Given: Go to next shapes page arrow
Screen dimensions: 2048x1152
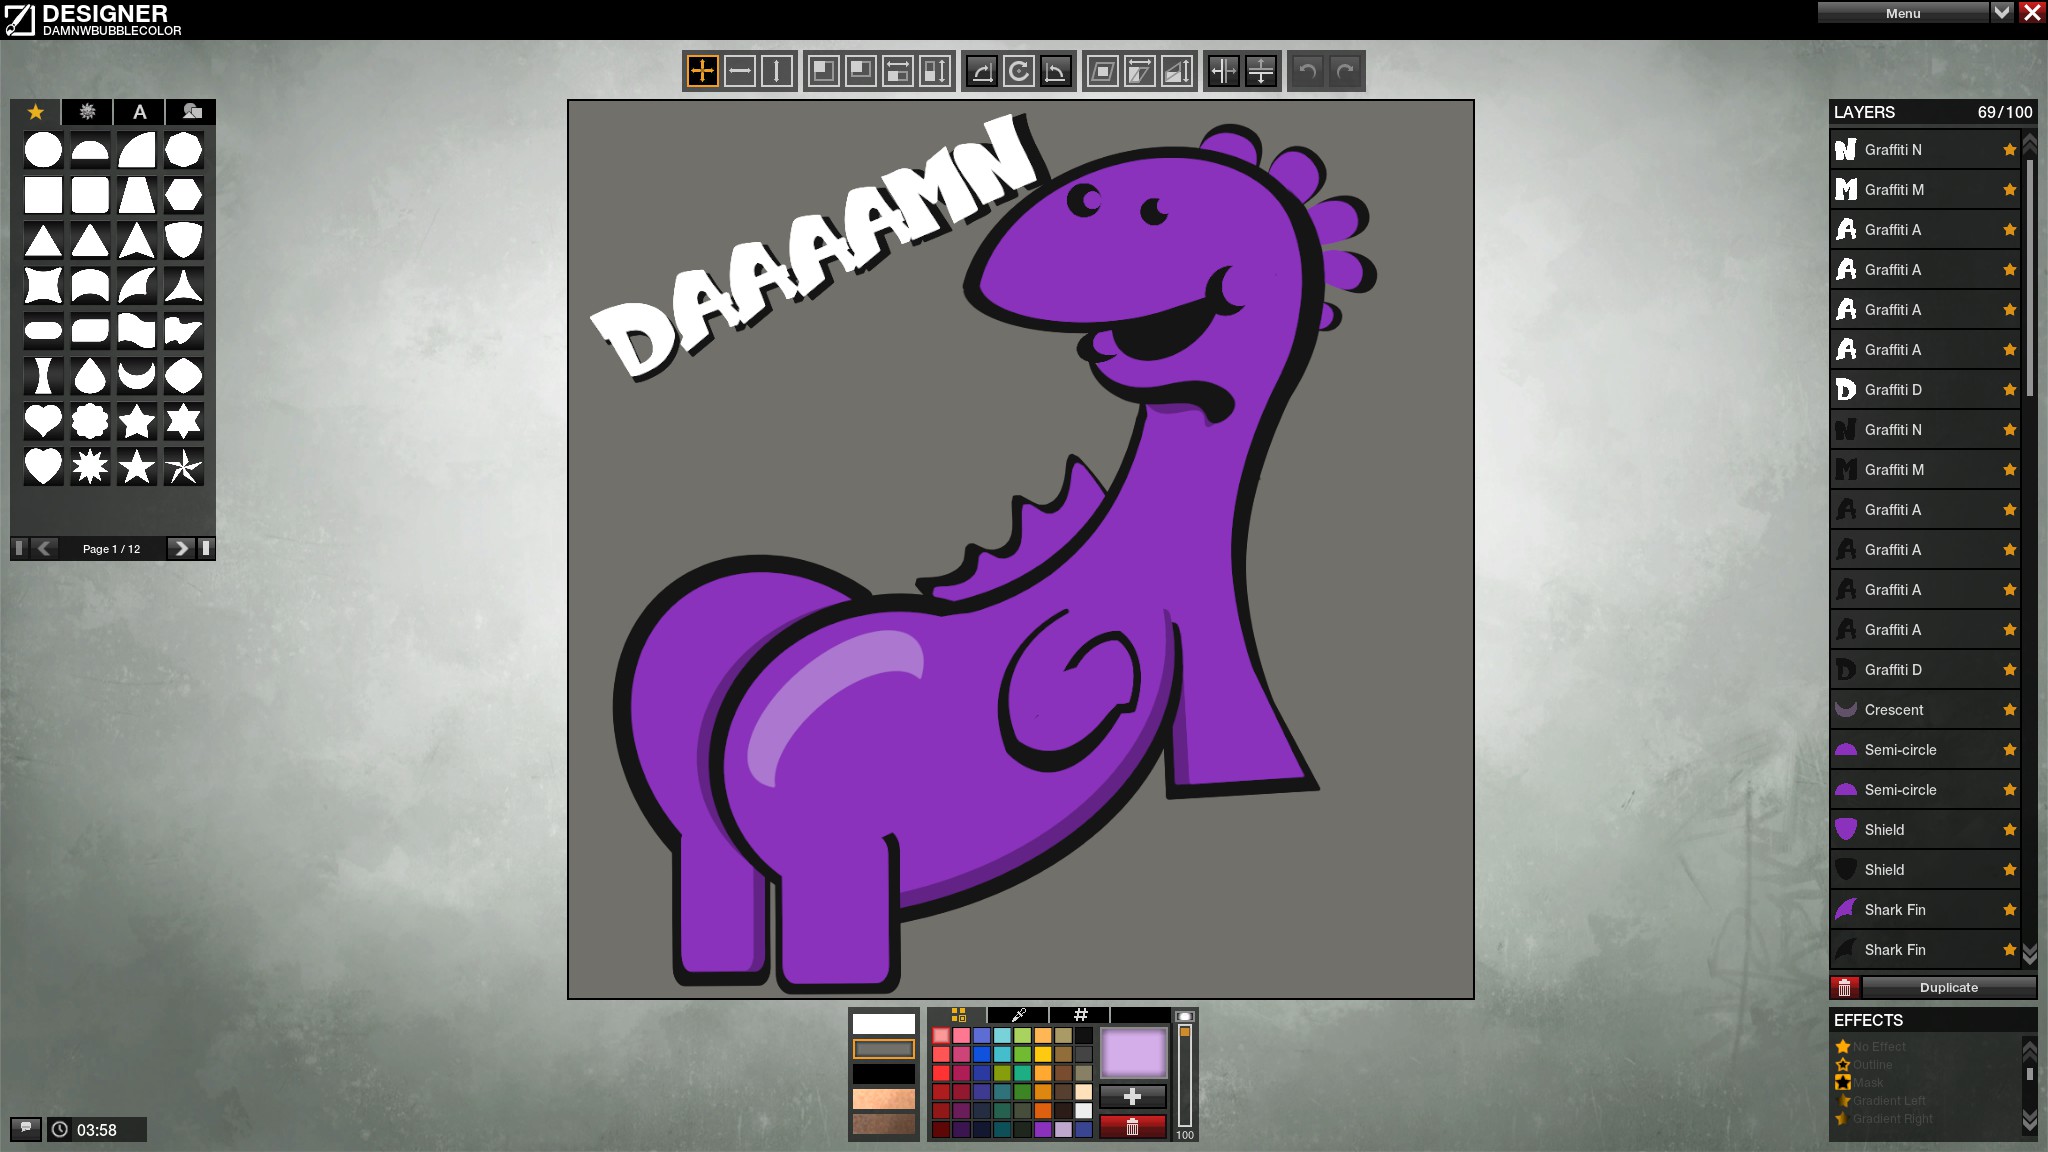Looking at the screenshot, I should 180,548.
